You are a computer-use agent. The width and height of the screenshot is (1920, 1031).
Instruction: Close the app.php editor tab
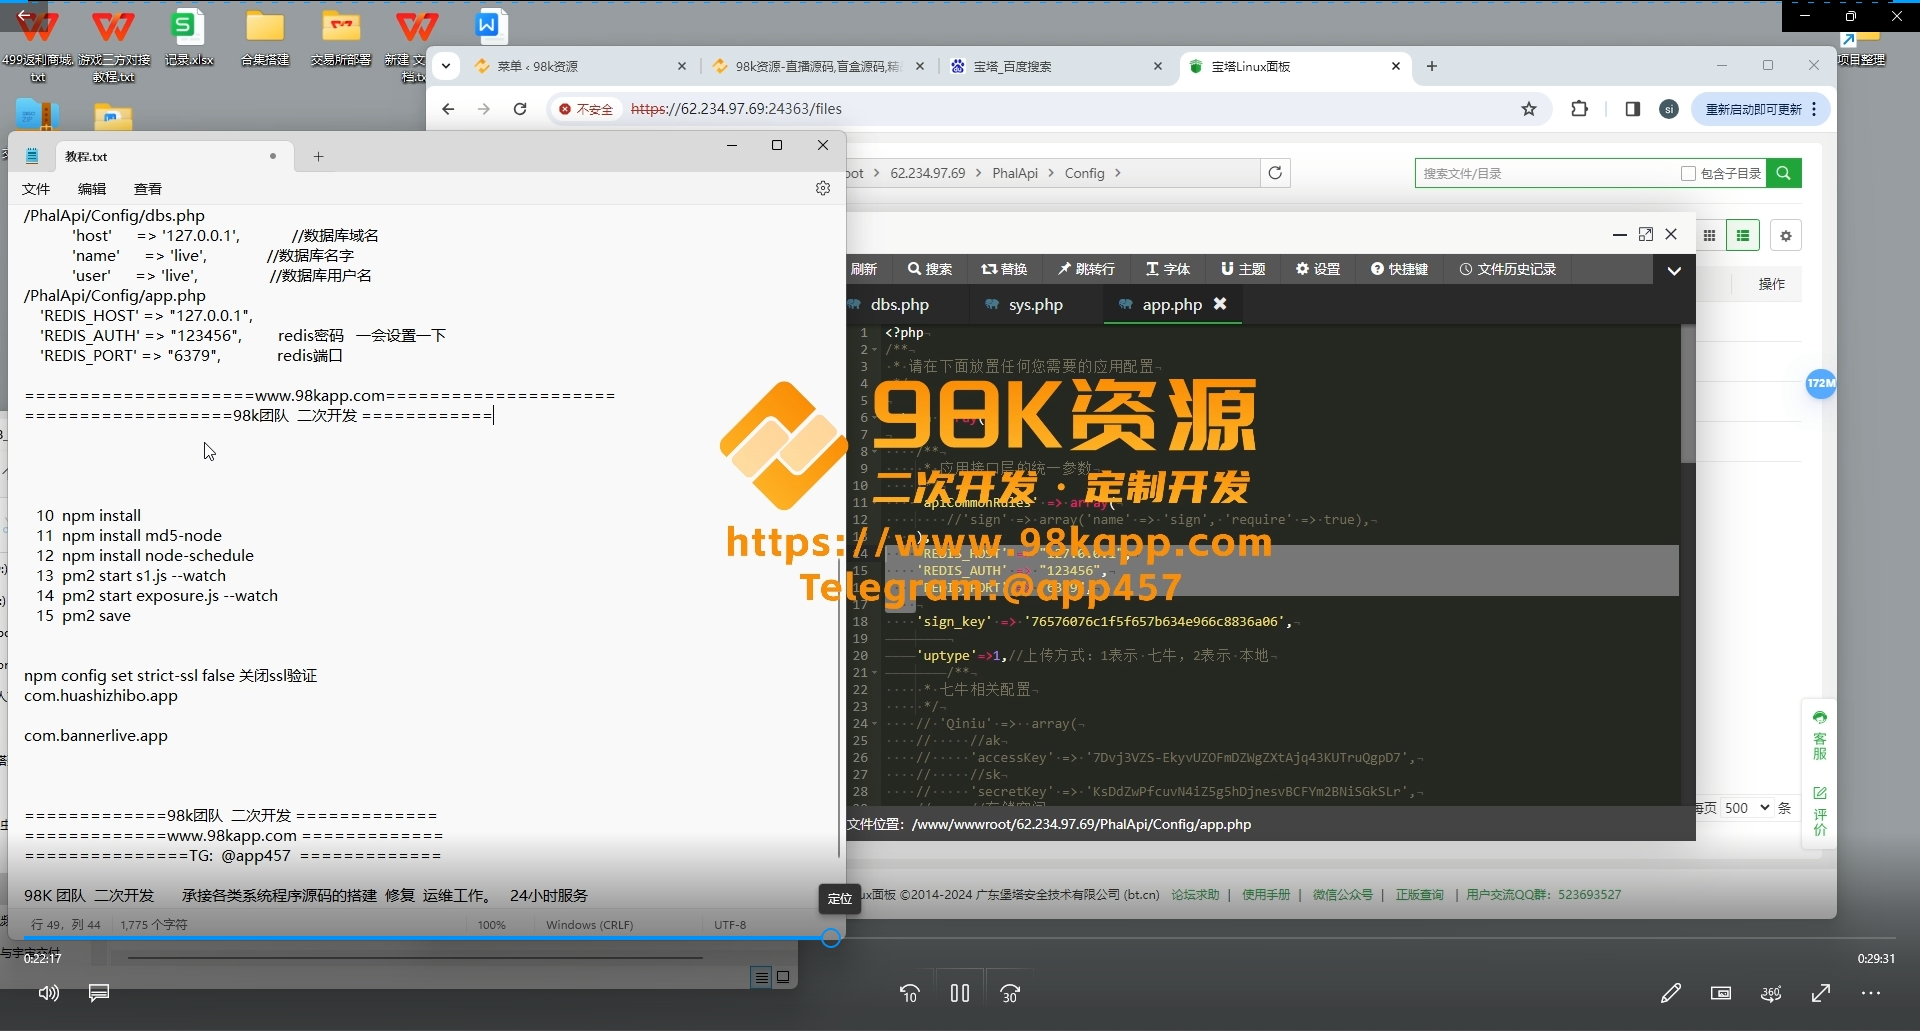click(1220, 304)
